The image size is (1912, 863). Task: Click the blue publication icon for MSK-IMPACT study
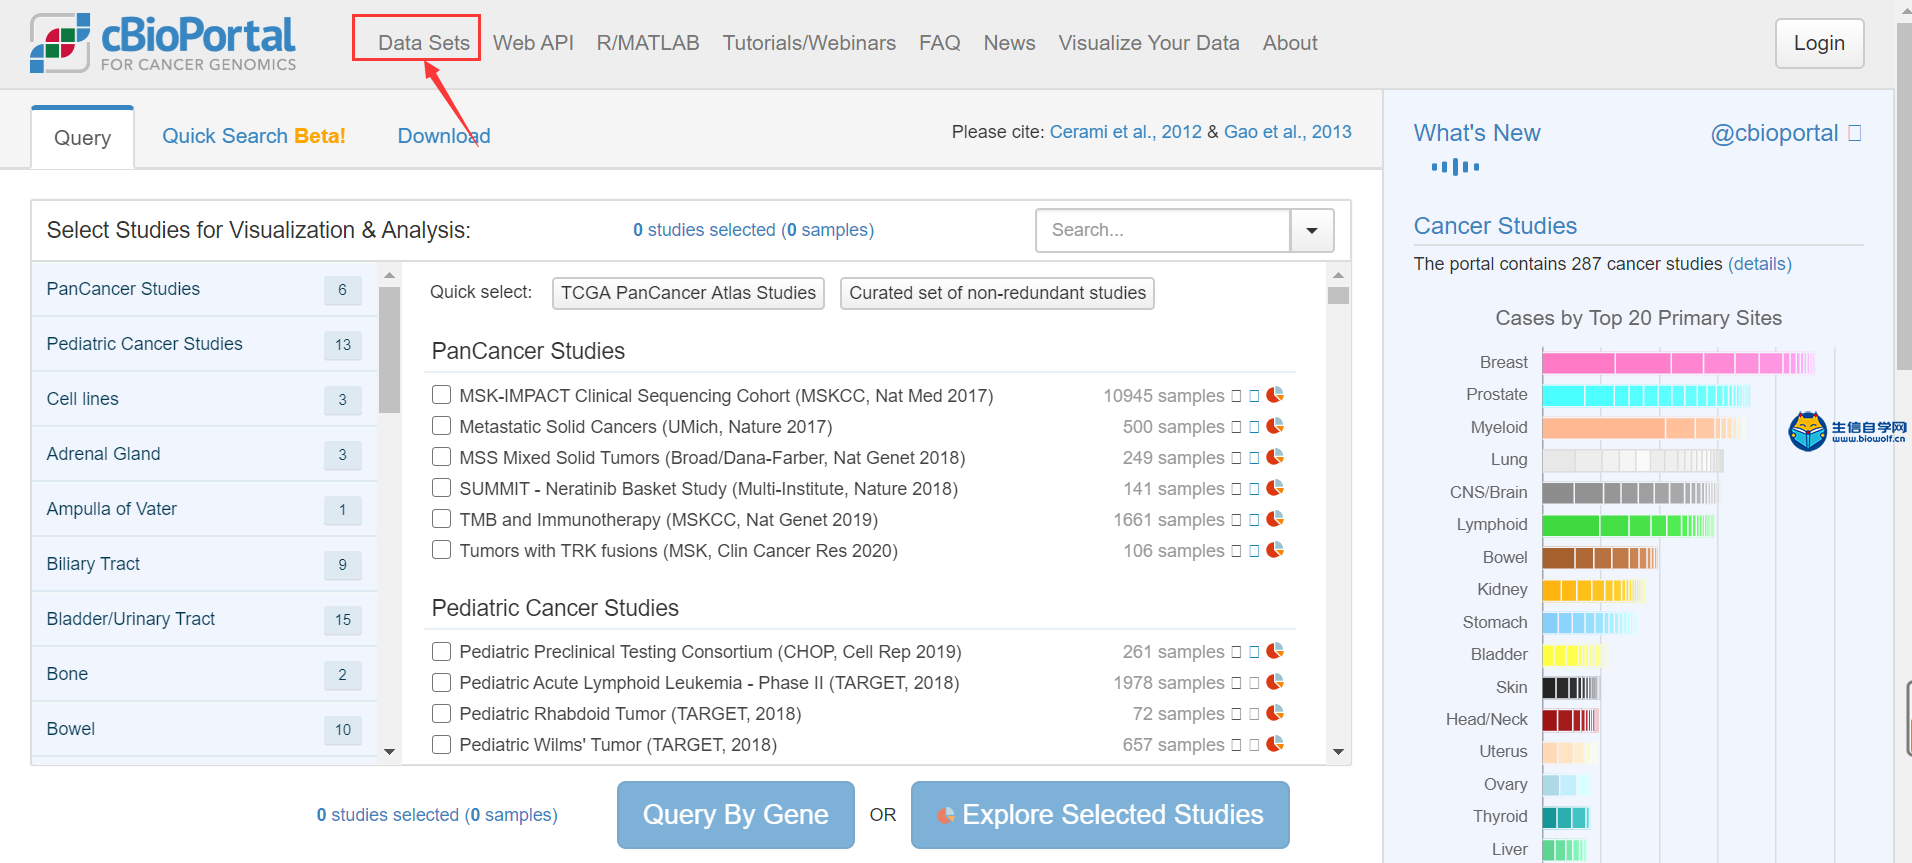click(x=1254, y=396)
